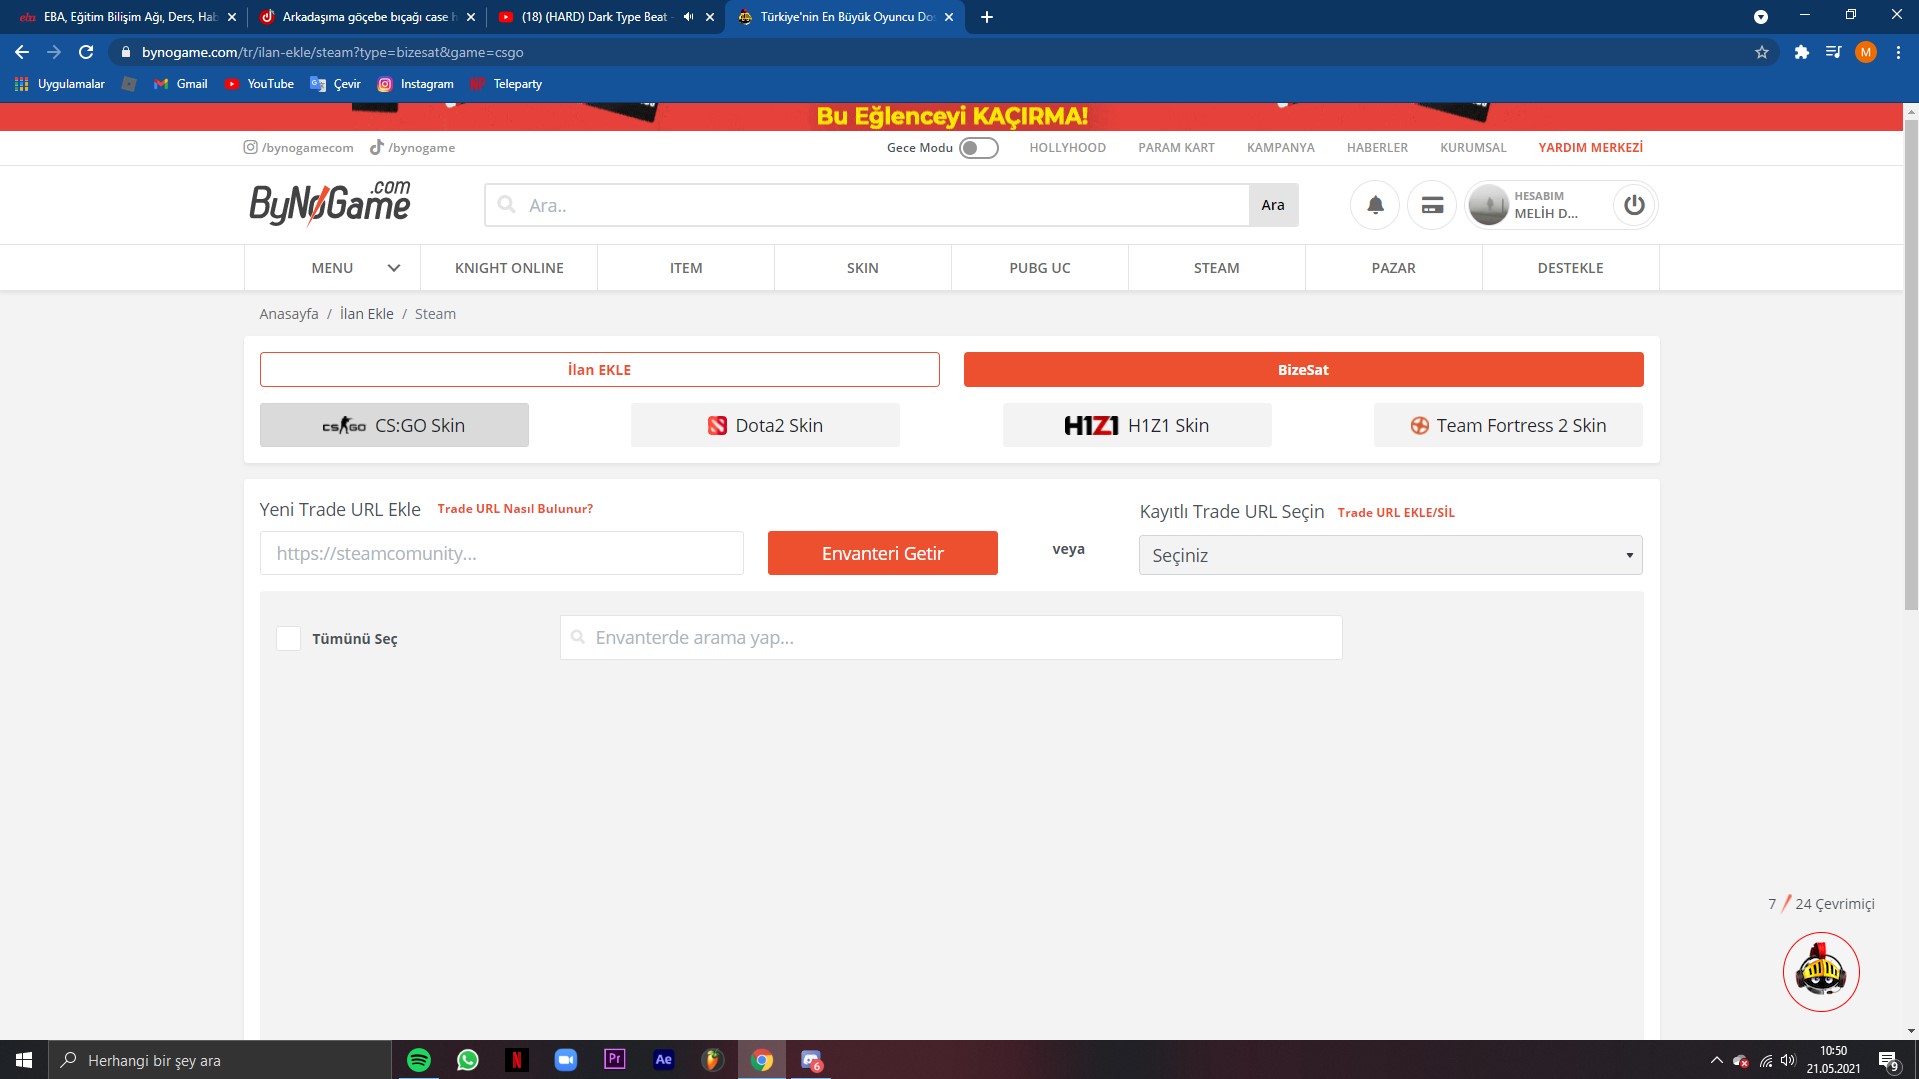The height and width of the screenshot is (1079, 1919).
Task: Open HOLLYHOOD link
Action: 1068,148
